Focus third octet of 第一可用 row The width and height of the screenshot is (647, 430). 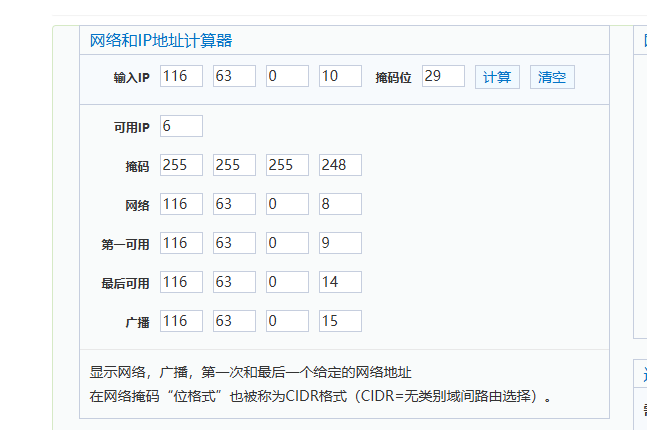pos(287,243)
